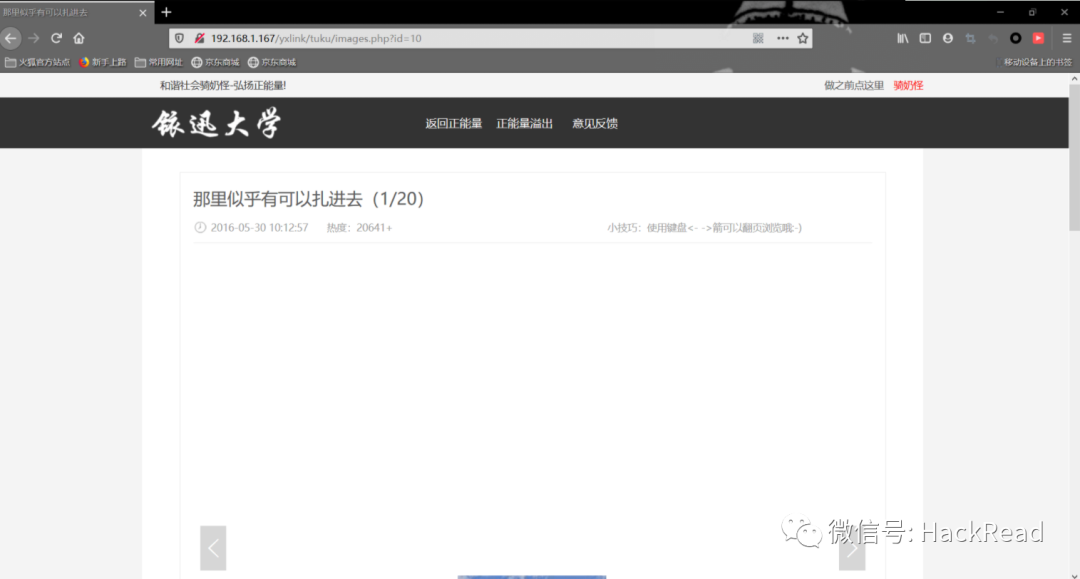Reload the current page

point(56,38)
